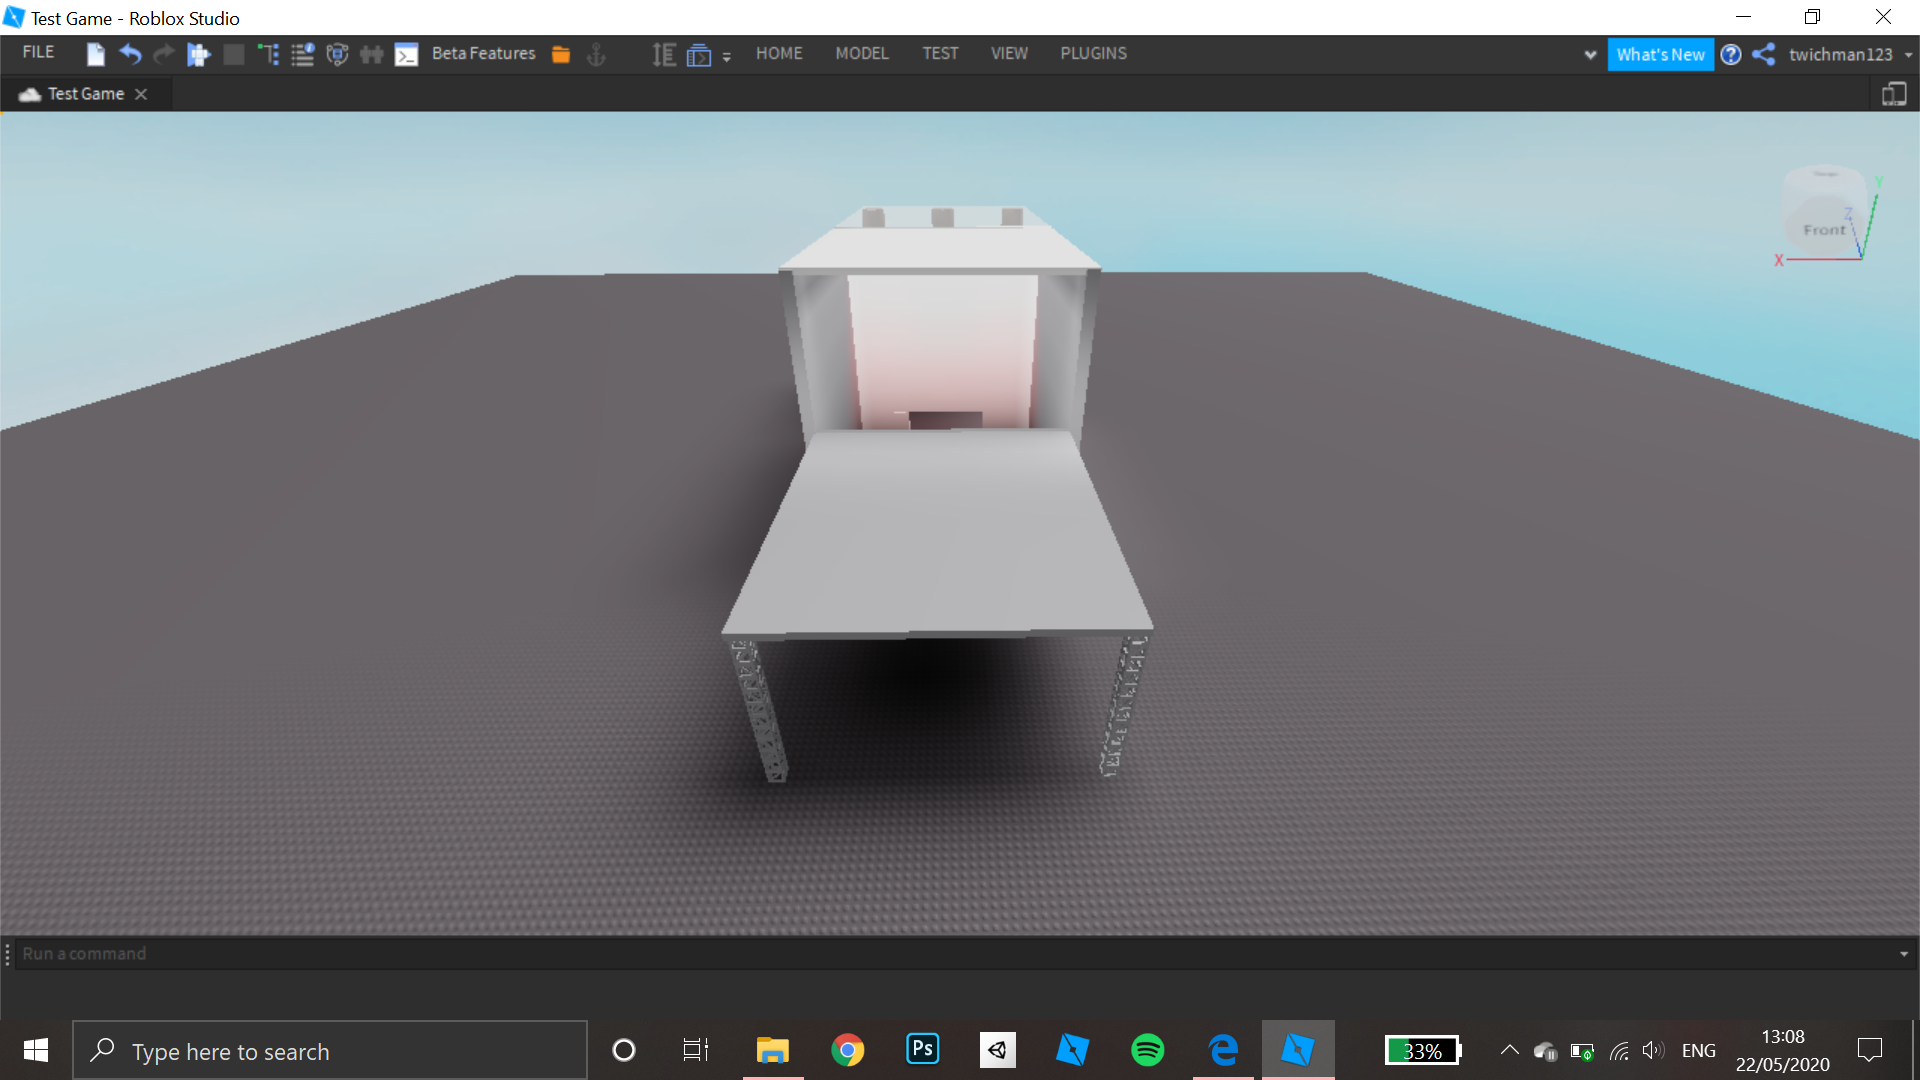Expand the twichman123 account dropdown
The height and width of the screenshot is (1080, 1920).
[1906, 55]
